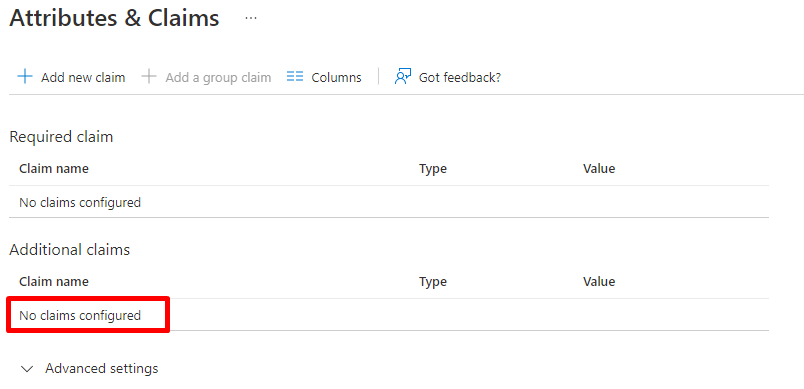Image resolution: width=804 pixels, height=389 pixels.
Task: Click the plus icon for Add new claim
Action: tap(25, 77)
